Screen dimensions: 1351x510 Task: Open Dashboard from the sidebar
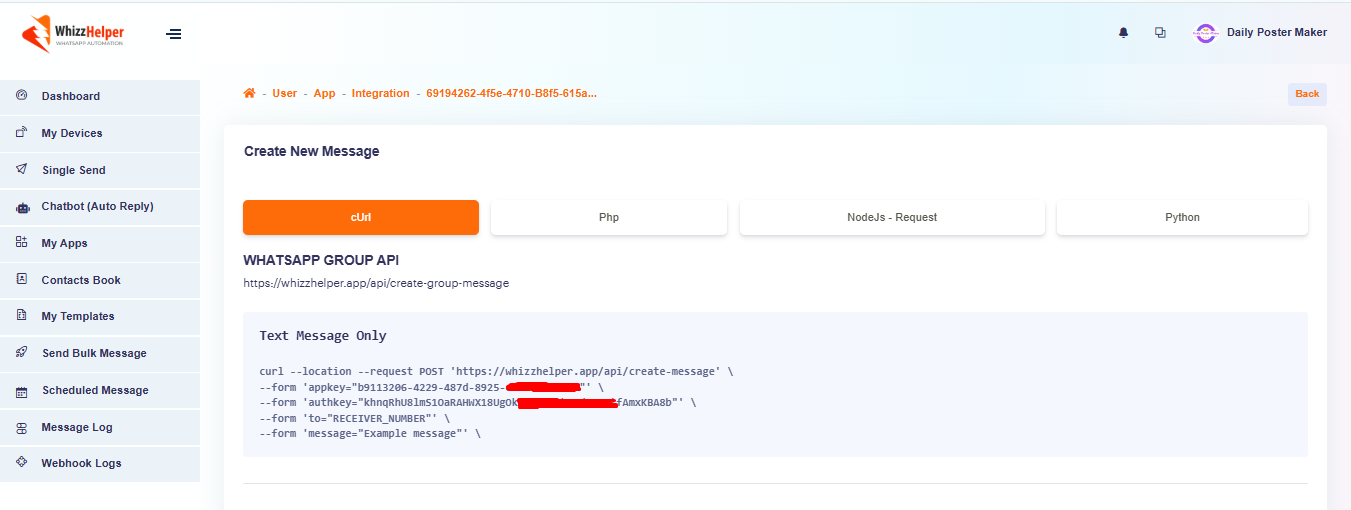pyautogui.click(x=100, y=97)
